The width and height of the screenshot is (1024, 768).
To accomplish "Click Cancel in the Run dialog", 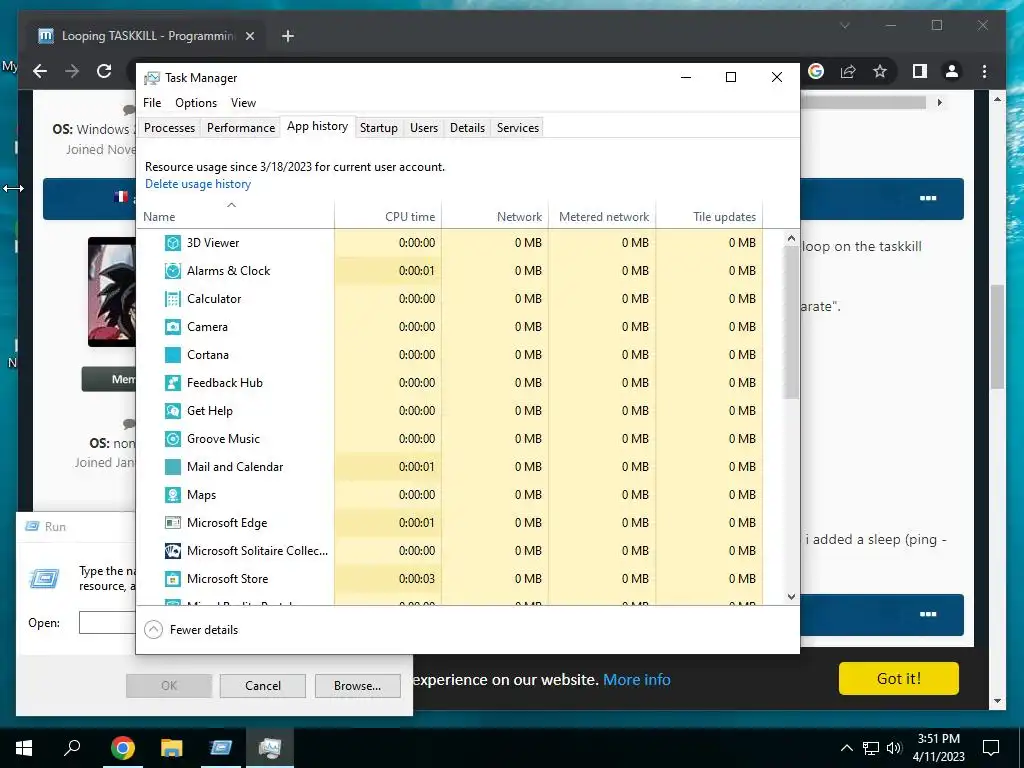I will [263, 686].
